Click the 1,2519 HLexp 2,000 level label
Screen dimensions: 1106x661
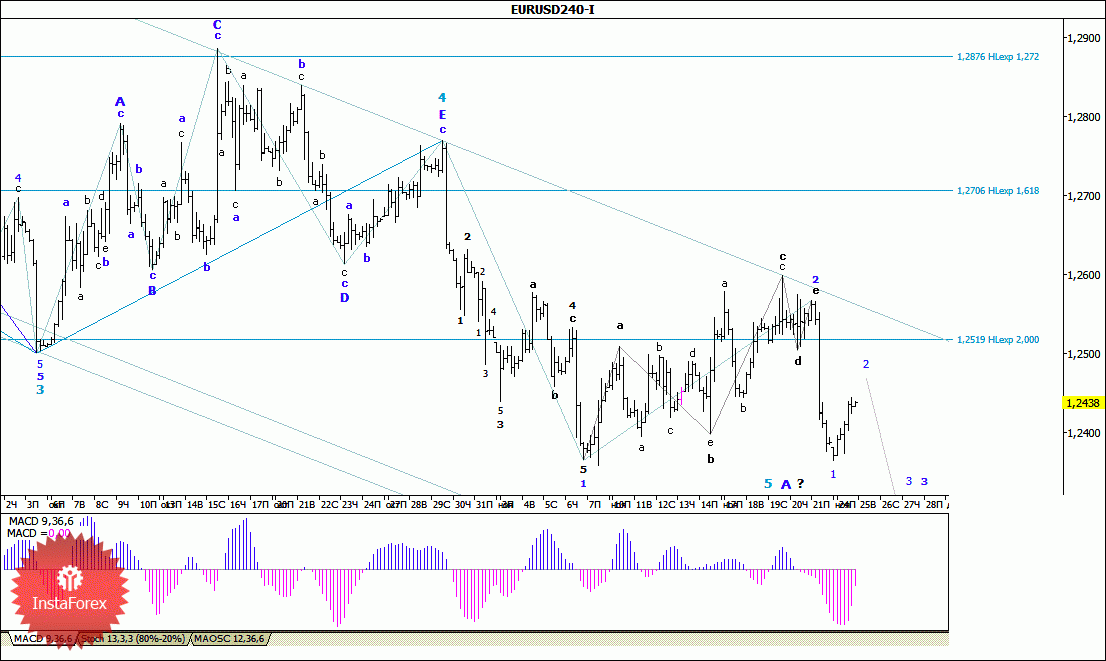(x=997, y=339)
